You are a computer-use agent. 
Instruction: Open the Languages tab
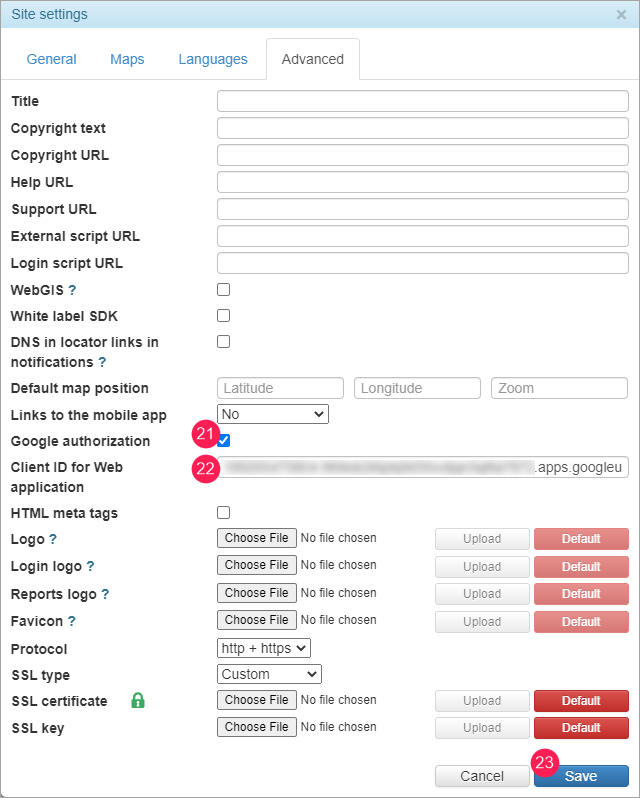coord(213,59)
